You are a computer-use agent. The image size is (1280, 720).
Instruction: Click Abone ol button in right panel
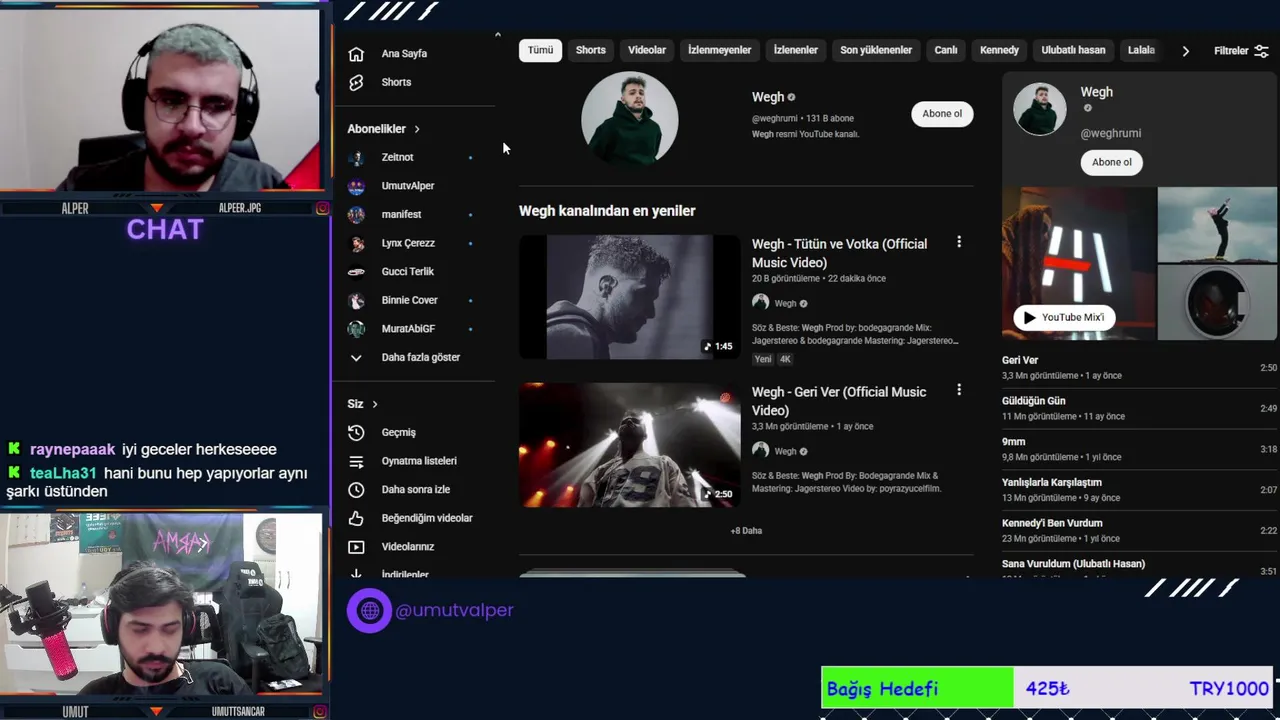click(x=1112, y=162)
